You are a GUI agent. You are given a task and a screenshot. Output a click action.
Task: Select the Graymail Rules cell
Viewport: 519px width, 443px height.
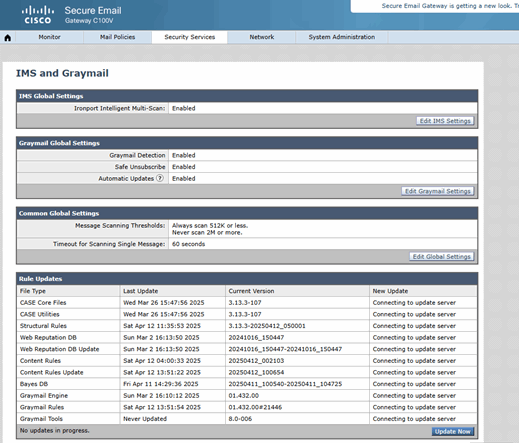coord(42,407)
